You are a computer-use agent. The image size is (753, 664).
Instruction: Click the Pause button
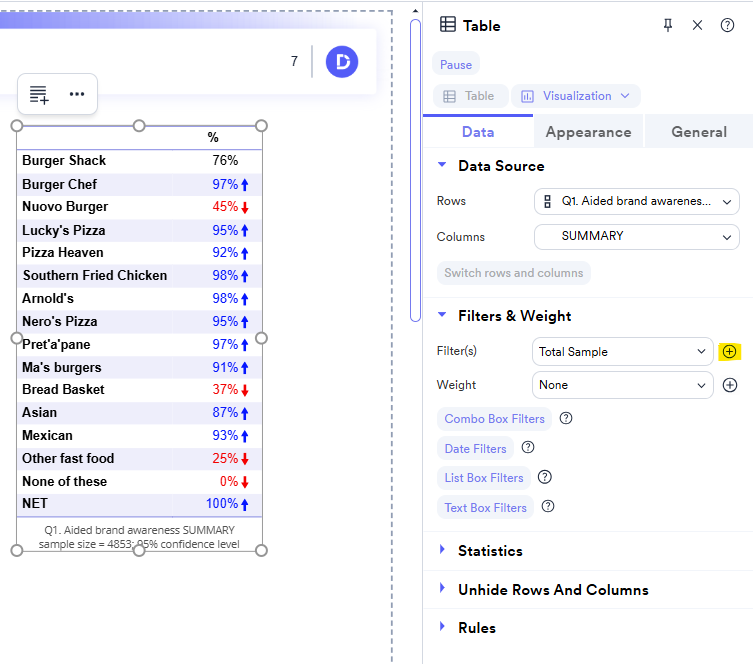pos(456,64)
